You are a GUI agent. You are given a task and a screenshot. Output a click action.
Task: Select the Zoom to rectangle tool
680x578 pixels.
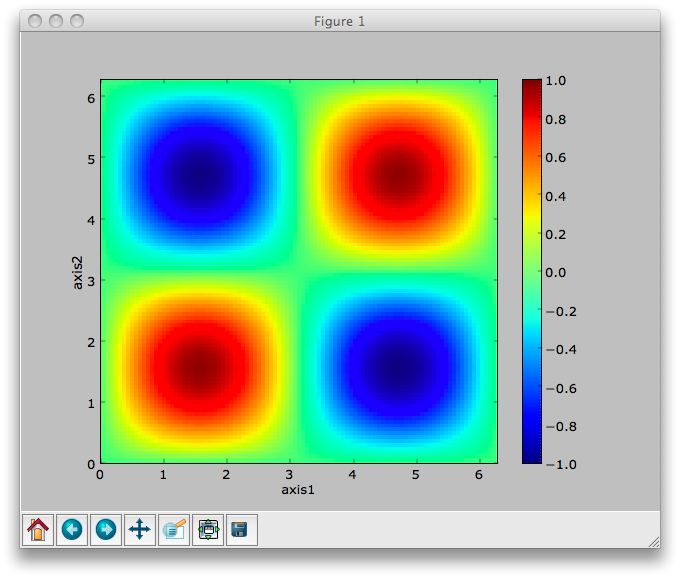(174, 529)
